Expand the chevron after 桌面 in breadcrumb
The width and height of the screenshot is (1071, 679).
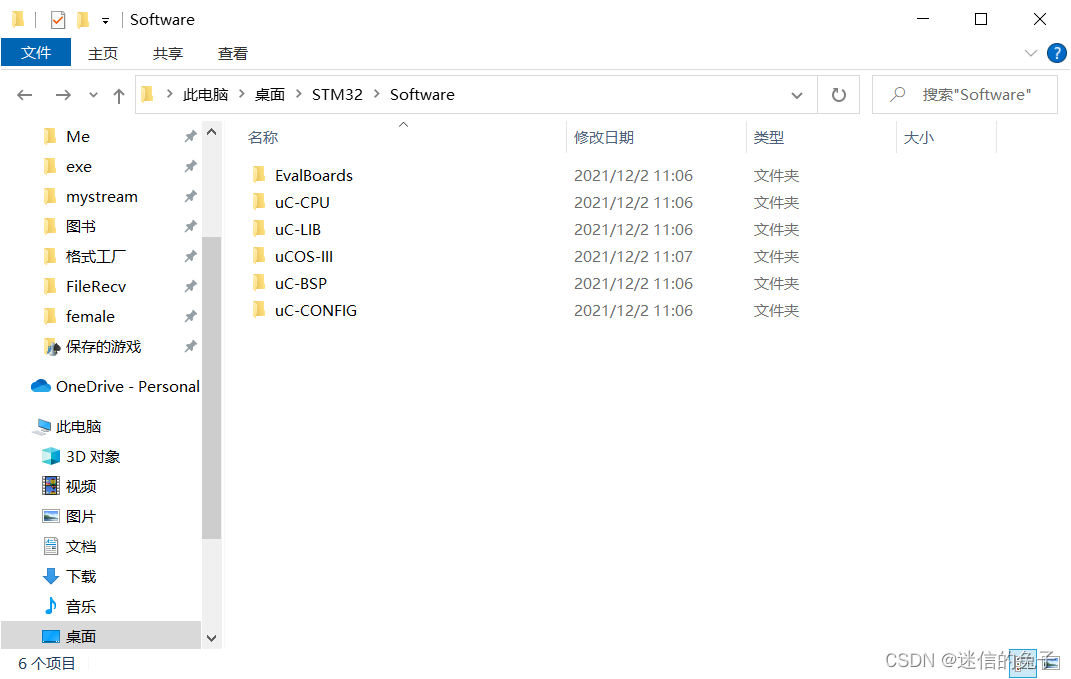coord(298,94)
